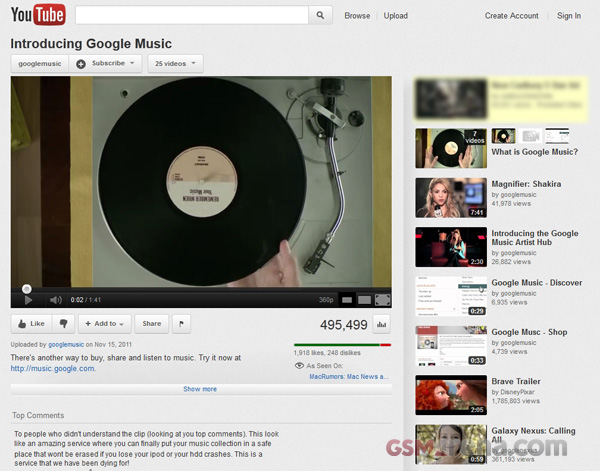Image resolution: width=600 pixels, height=471 pixels.
Task: Expand the 25 videos dropdown
Action: (x=175, y=64)
